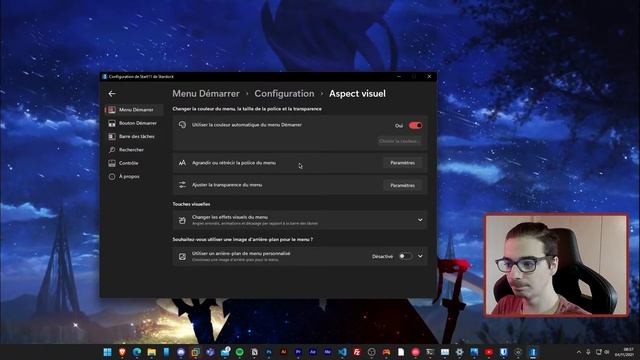This screenshot has height=360, width=640.
Task: Select Contrôle in the sidebar
Action: [134, 163]
